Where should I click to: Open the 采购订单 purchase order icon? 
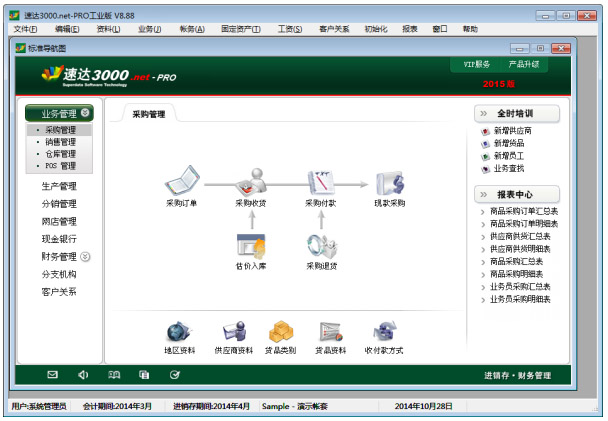182,181
